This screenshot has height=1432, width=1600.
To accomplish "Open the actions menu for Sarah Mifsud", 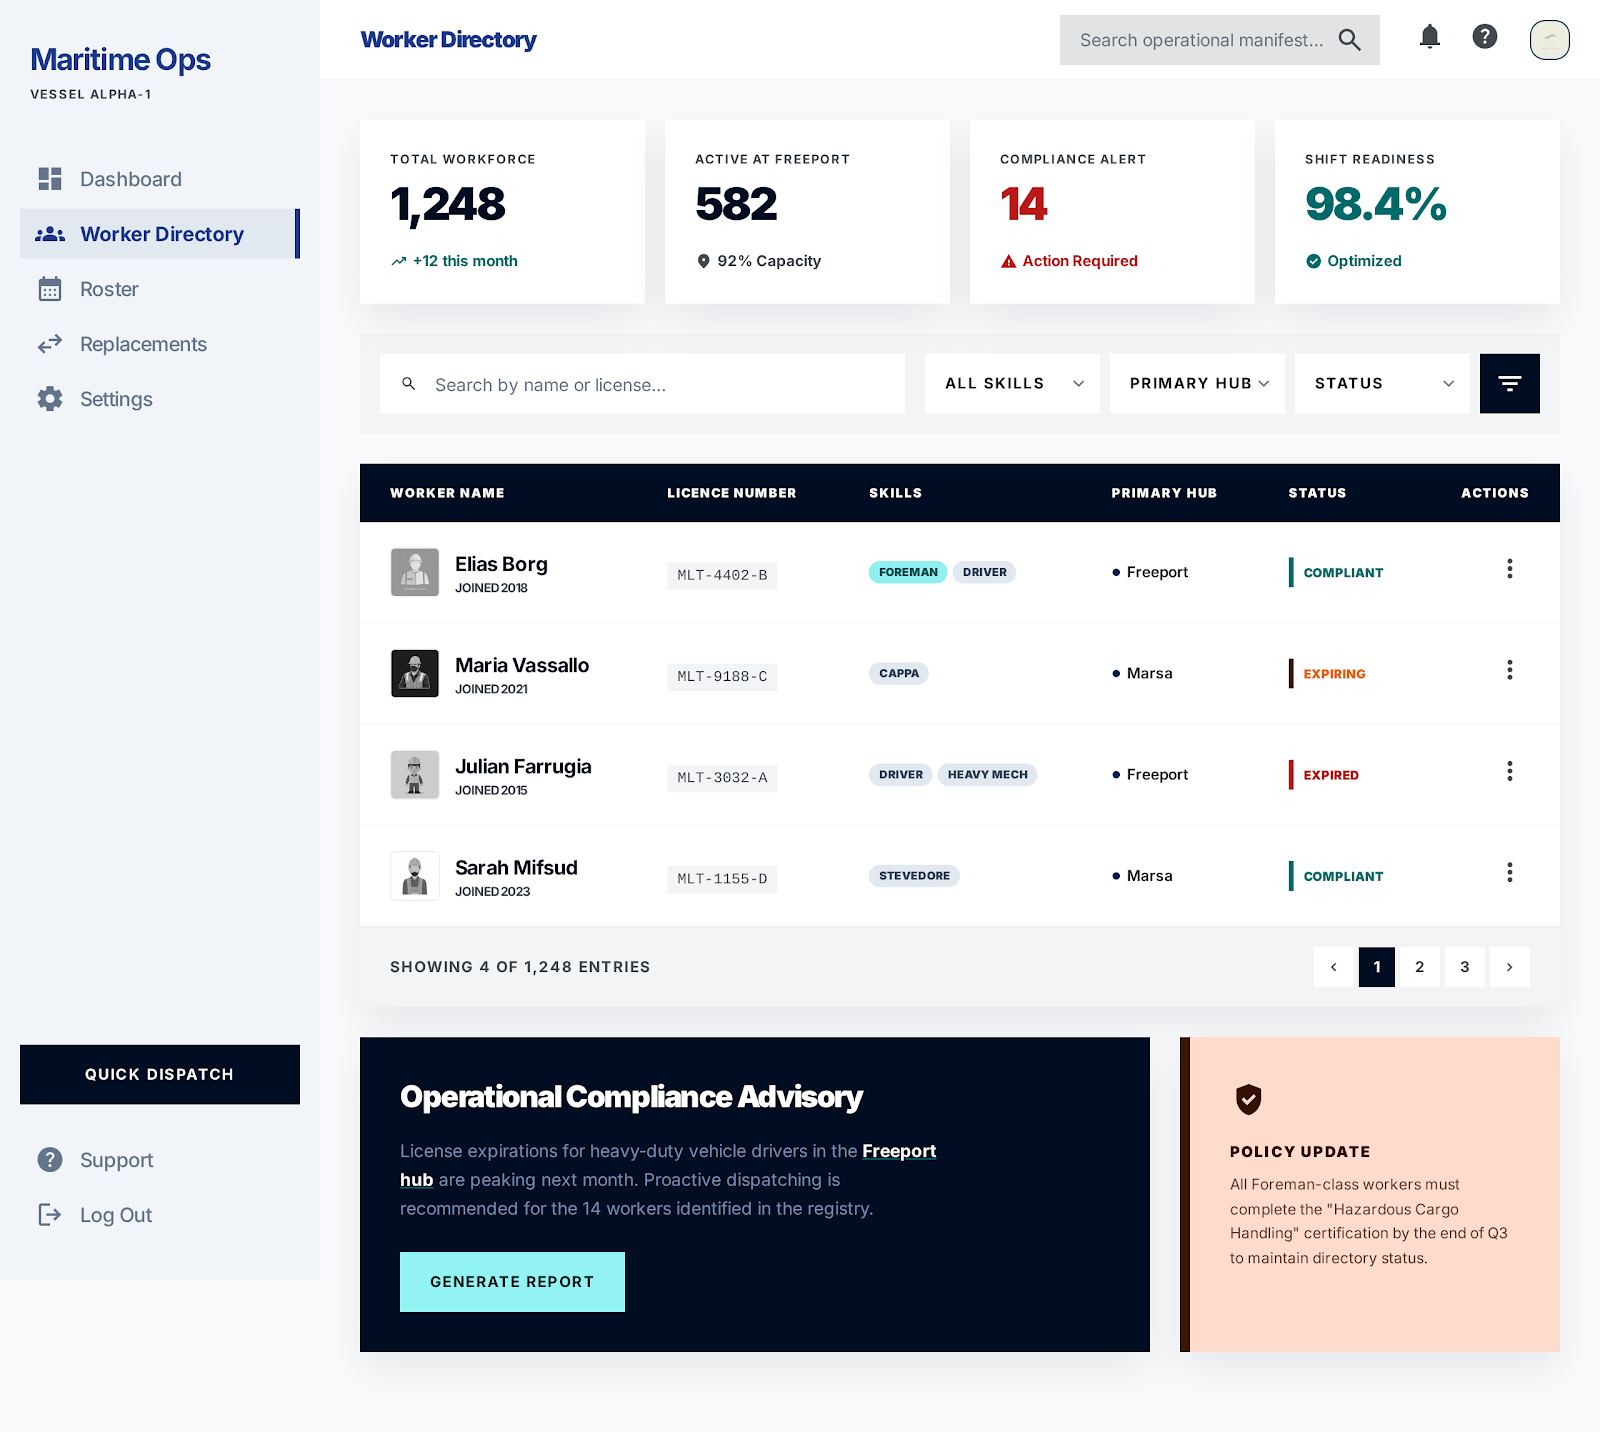I will [1510, 872].
